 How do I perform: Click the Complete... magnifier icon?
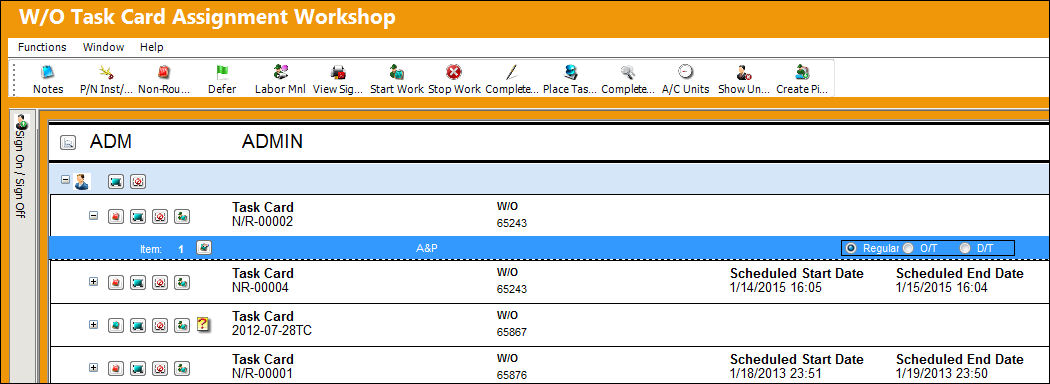coord(627,72)
